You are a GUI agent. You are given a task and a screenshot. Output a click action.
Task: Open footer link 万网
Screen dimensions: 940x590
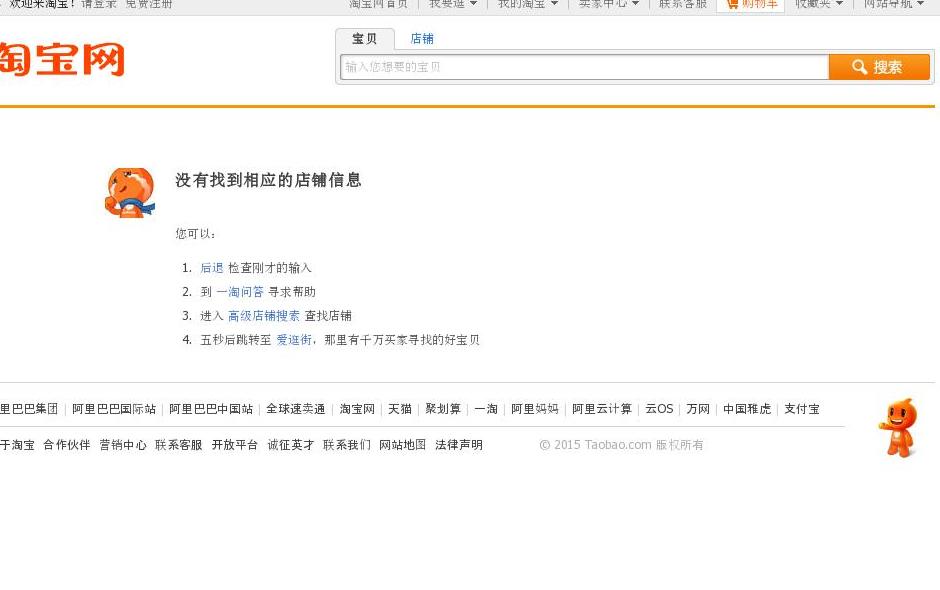[x=698, y=409]
